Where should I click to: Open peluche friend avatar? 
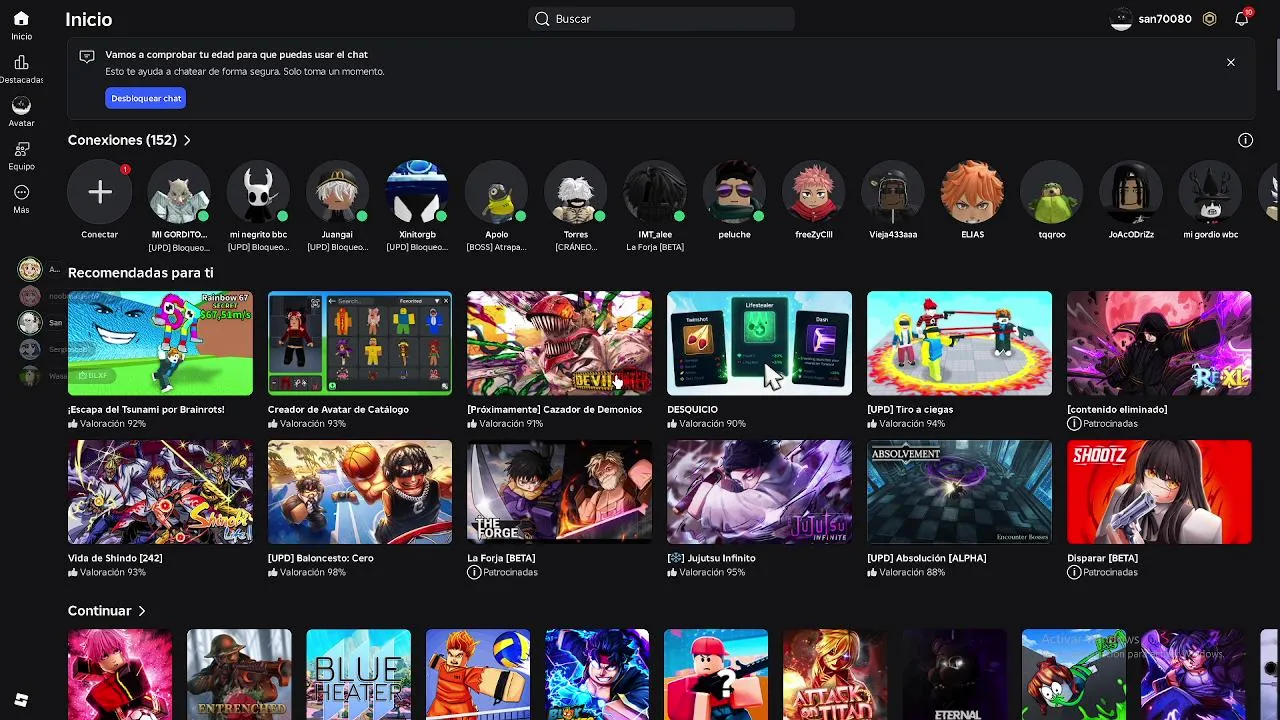tap(734, 192)
